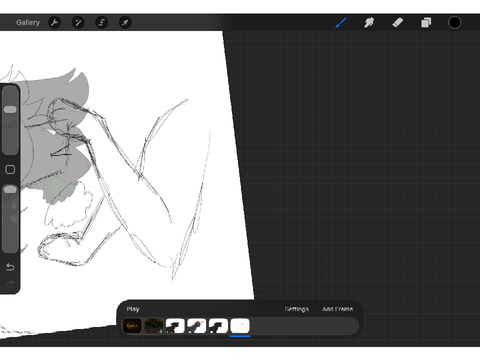Open the Adjustments magic wand menu
This screenshot has width=480, height=360.
coord(78,23)
